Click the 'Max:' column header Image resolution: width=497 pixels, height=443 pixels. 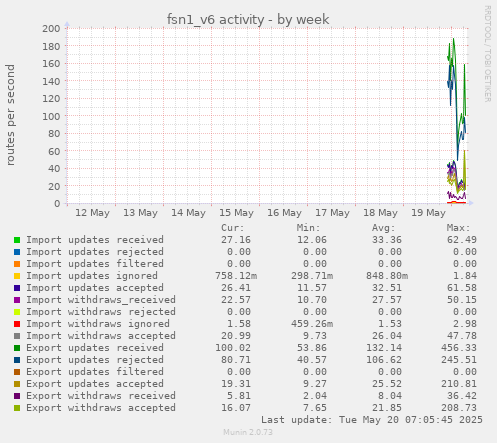pos(459,228)
